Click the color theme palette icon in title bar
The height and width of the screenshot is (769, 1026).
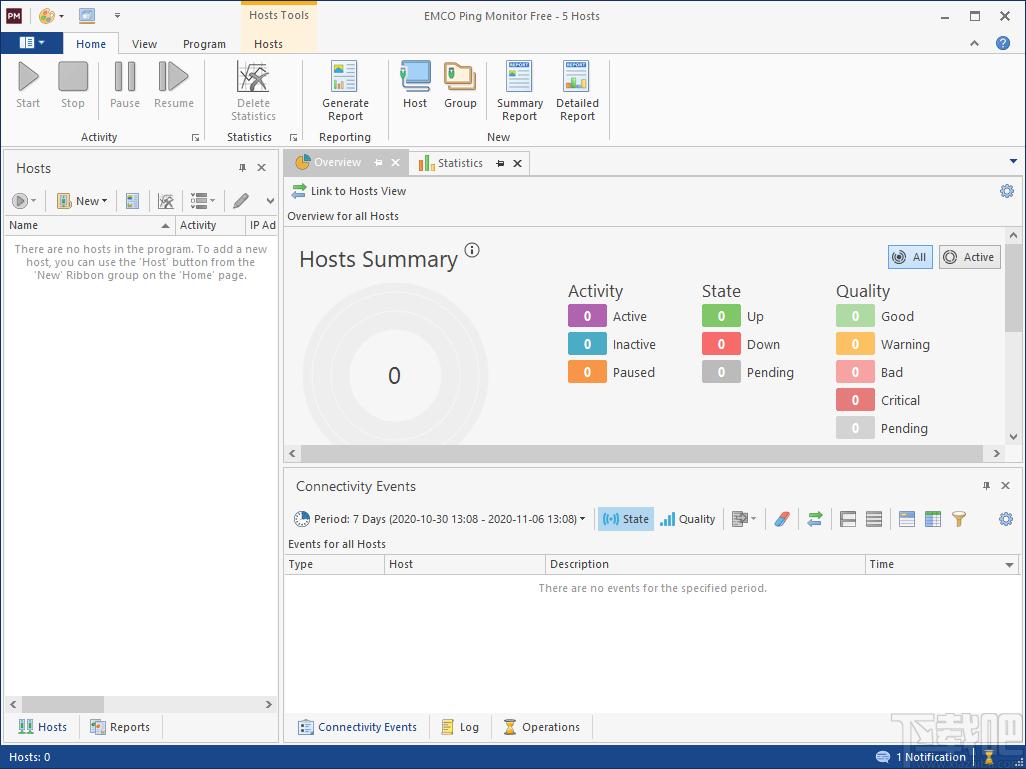[x=46, y=16]
